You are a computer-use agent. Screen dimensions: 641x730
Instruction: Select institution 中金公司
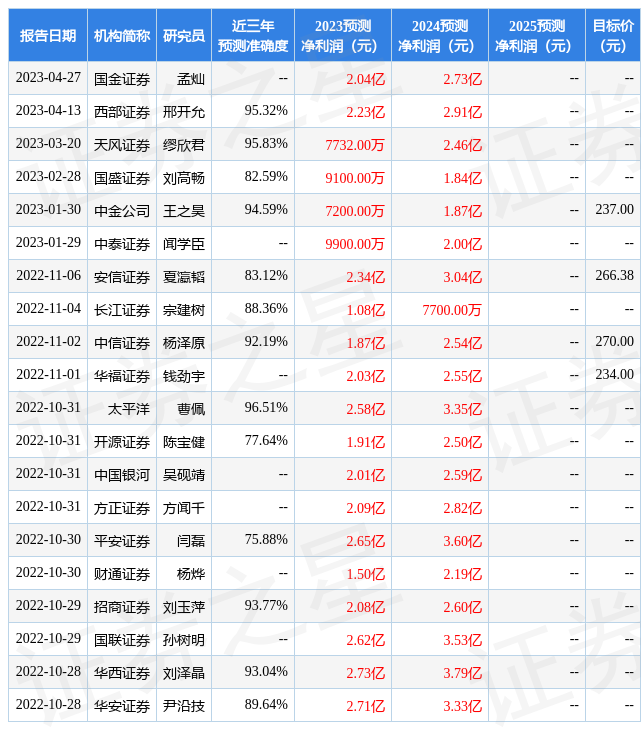pyautogui.click(x=122, y=211)
